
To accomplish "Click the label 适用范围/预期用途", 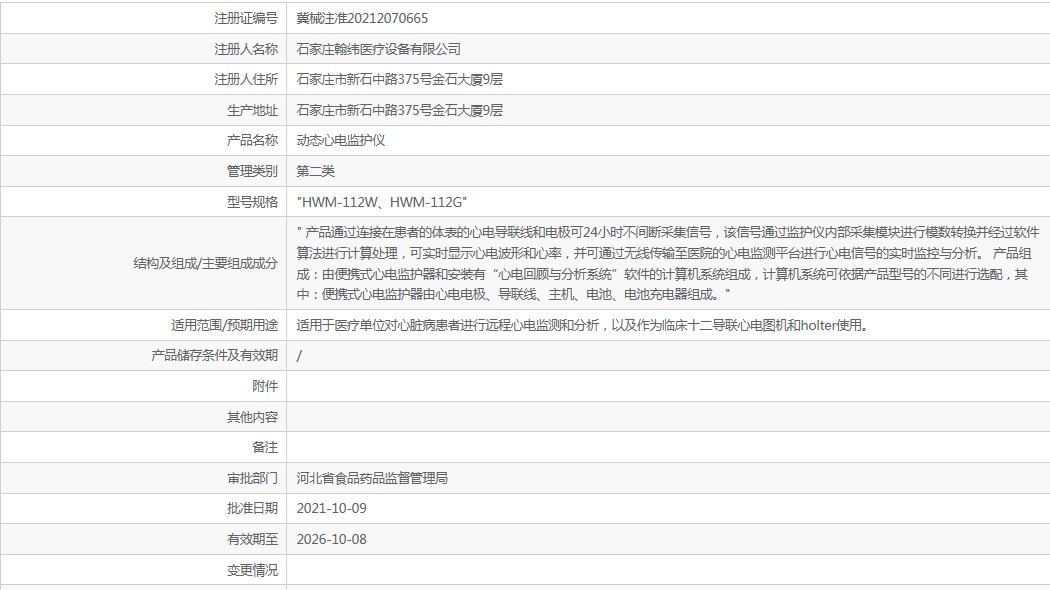I will click(x=224, y=325).
